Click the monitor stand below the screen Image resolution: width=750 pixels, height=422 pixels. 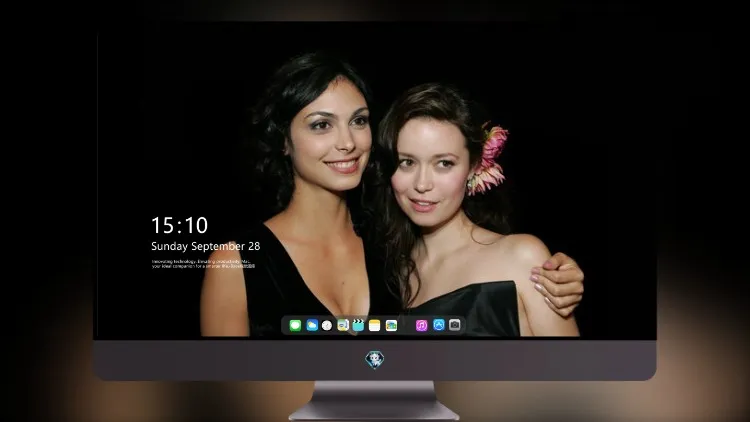tap(374, 401)
